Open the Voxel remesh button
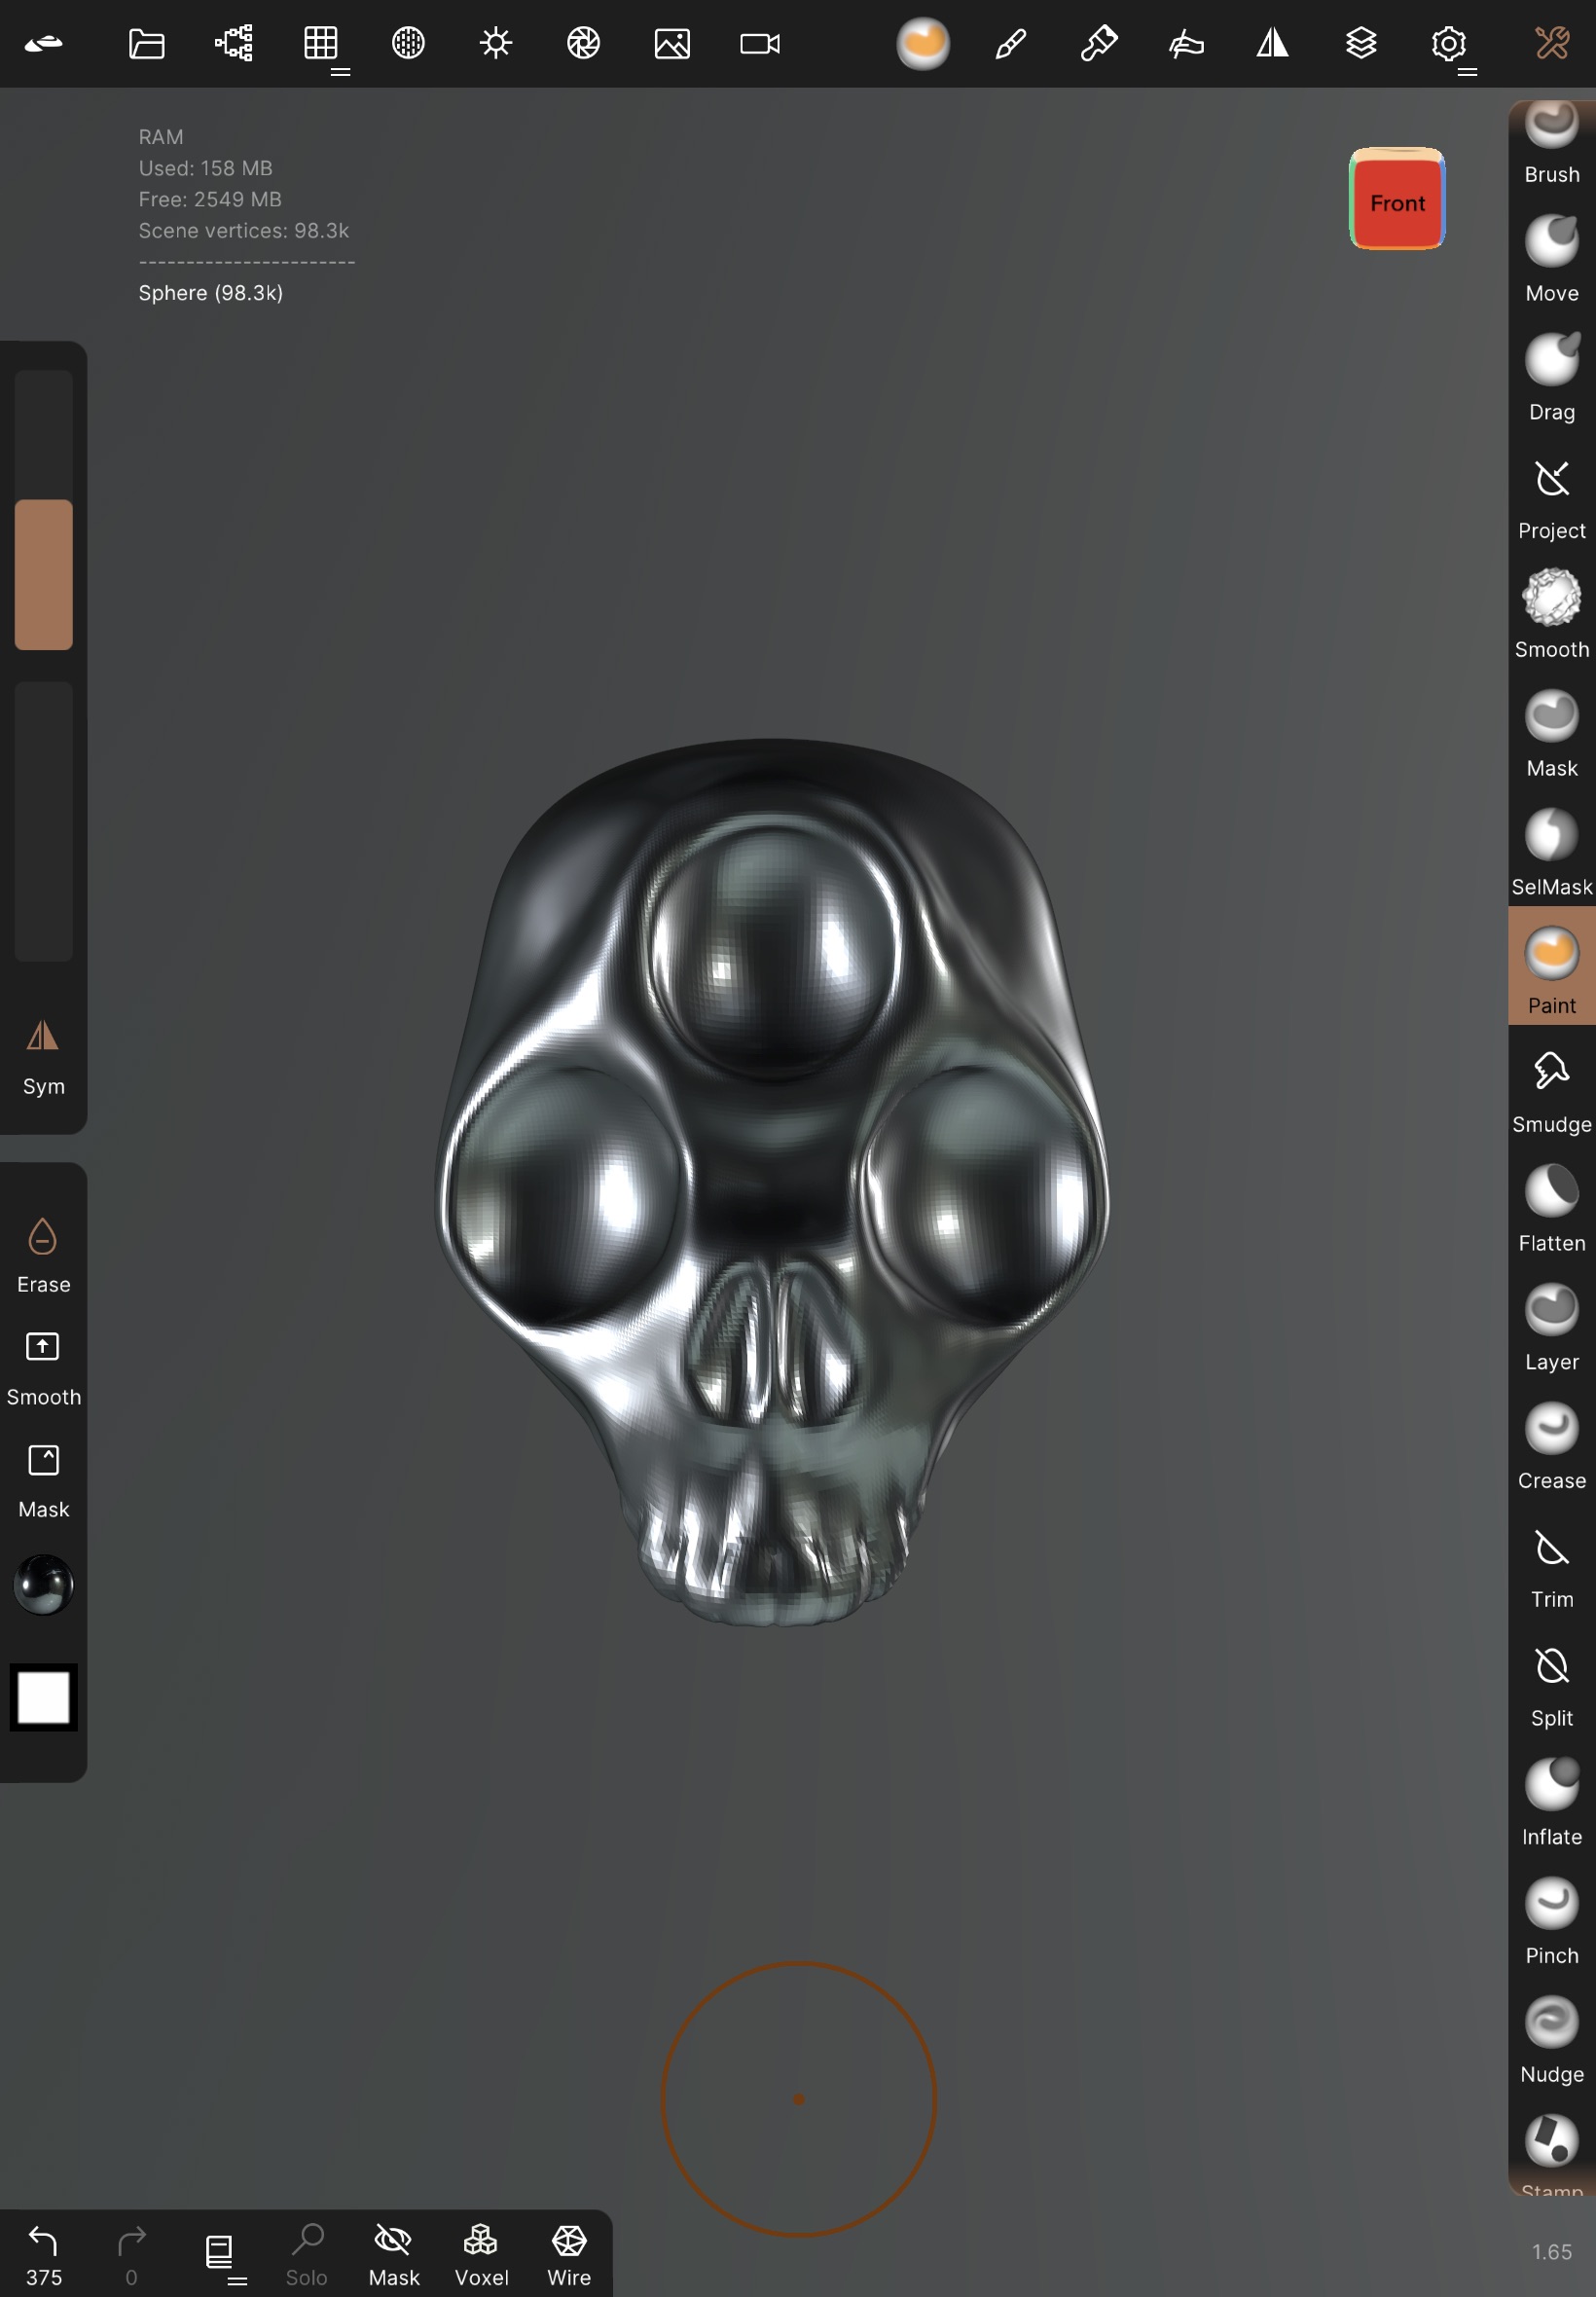 481,2253
